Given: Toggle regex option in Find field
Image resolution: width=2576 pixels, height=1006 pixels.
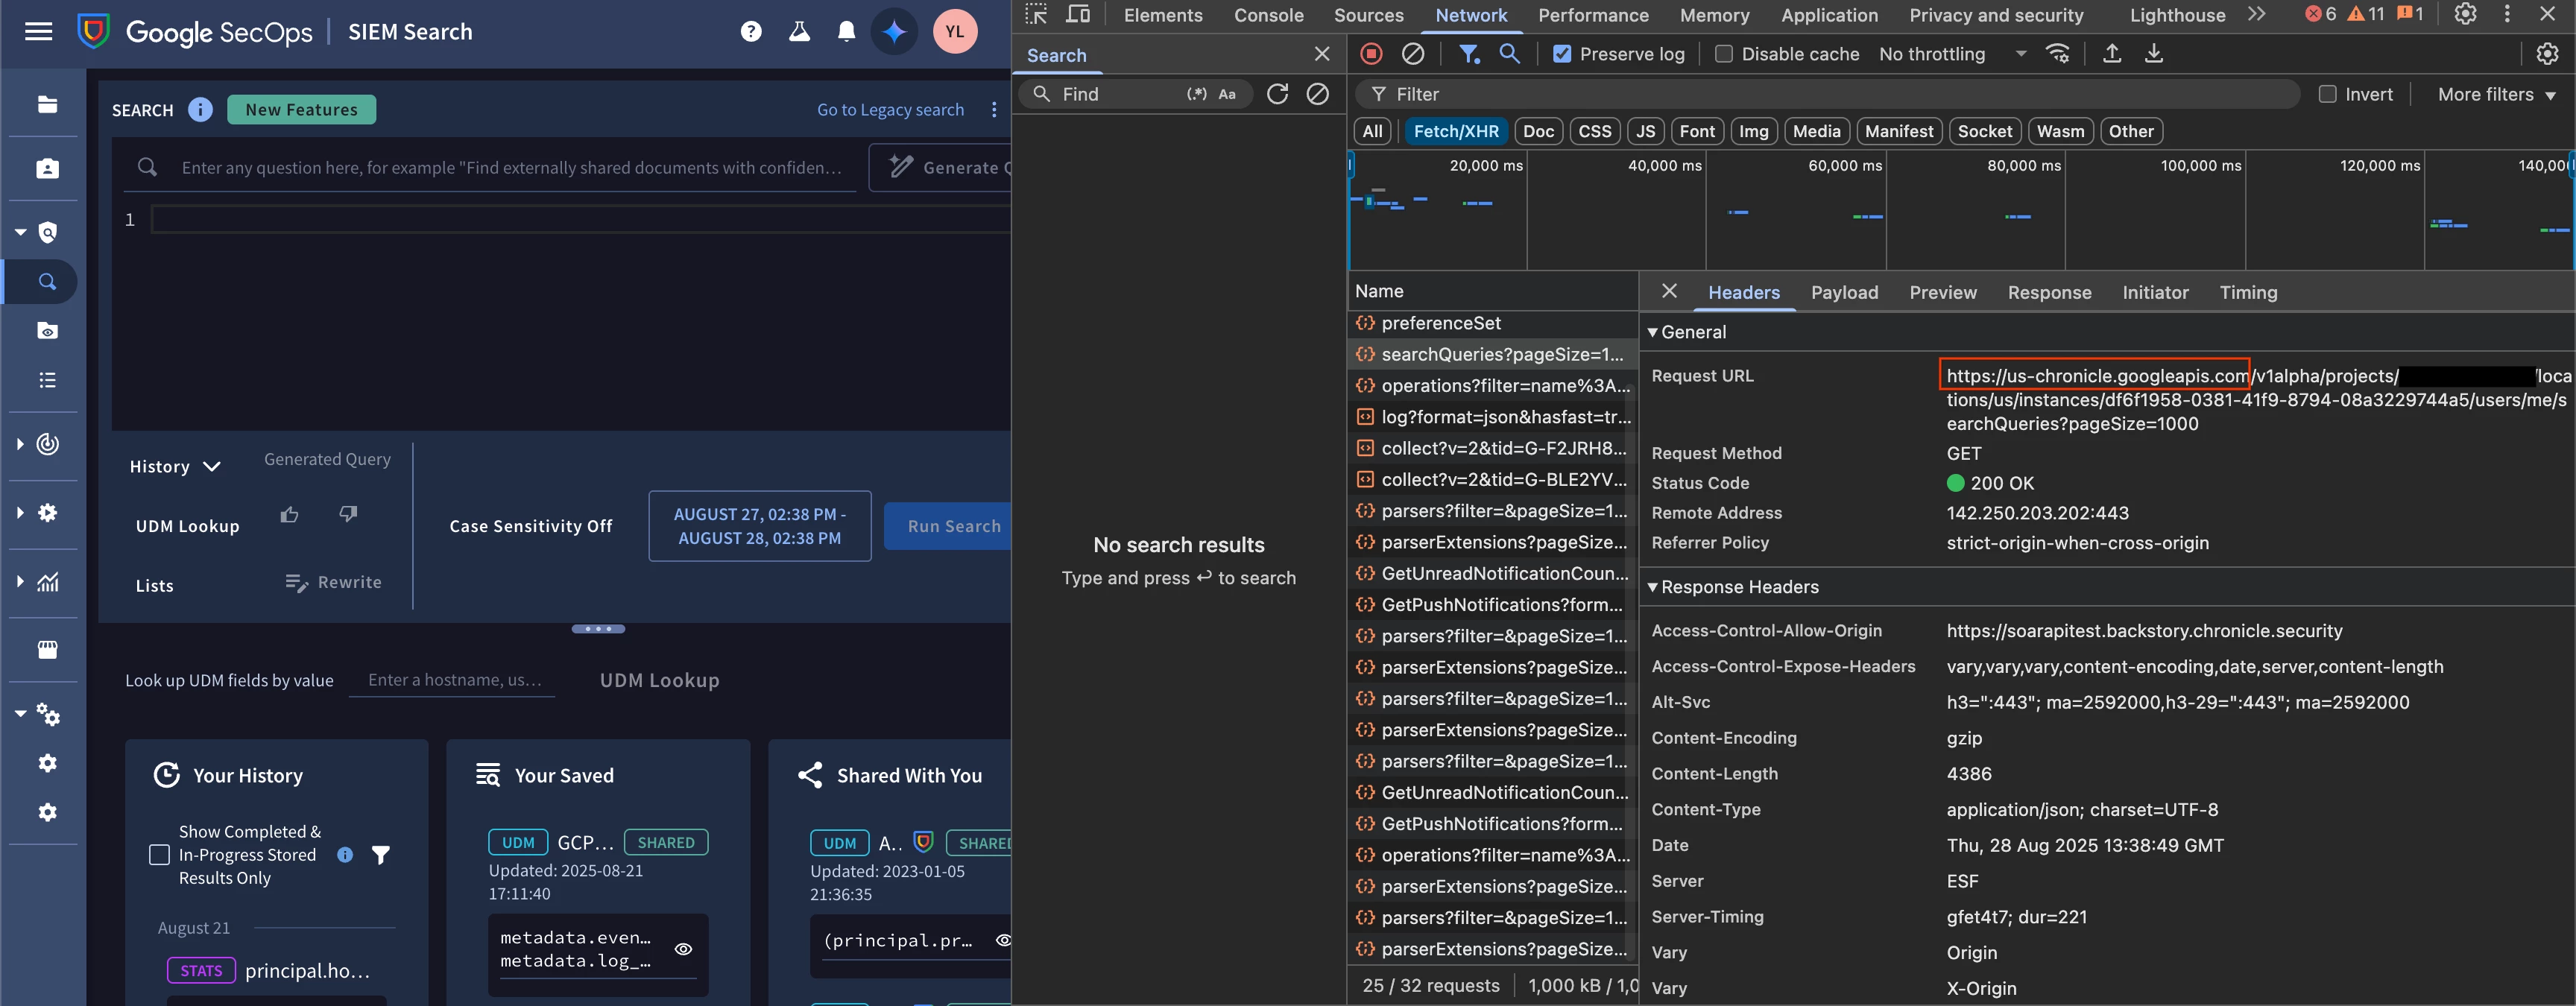Looking at the screenshot, I should tap(1196, 94).
